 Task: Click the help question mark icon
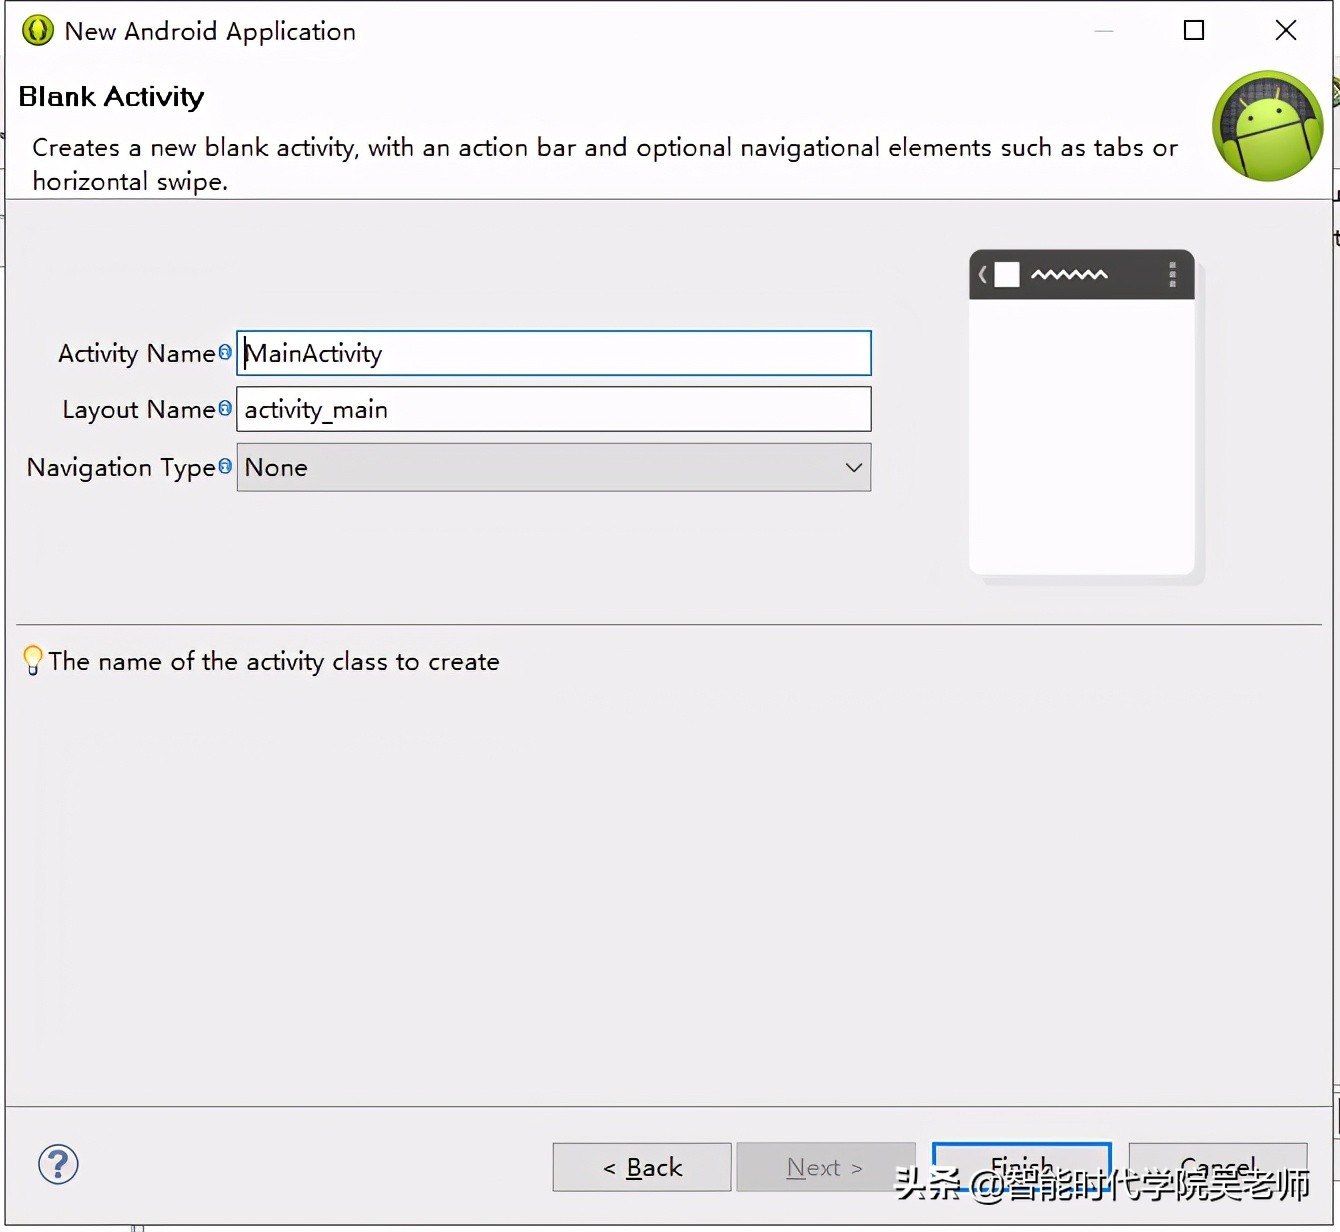58,1164
